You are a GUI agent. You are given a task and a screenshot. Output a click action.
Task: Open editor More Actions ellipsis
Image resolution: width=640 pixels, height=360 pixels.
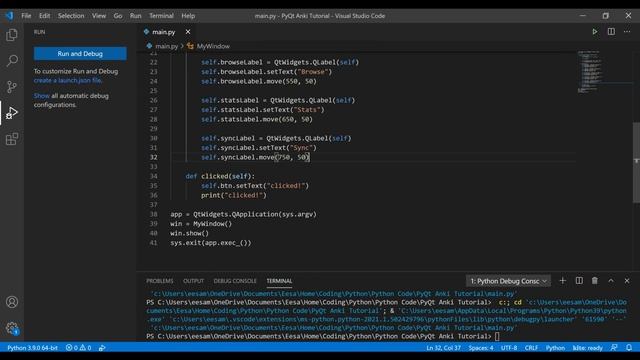pos(627,32)
